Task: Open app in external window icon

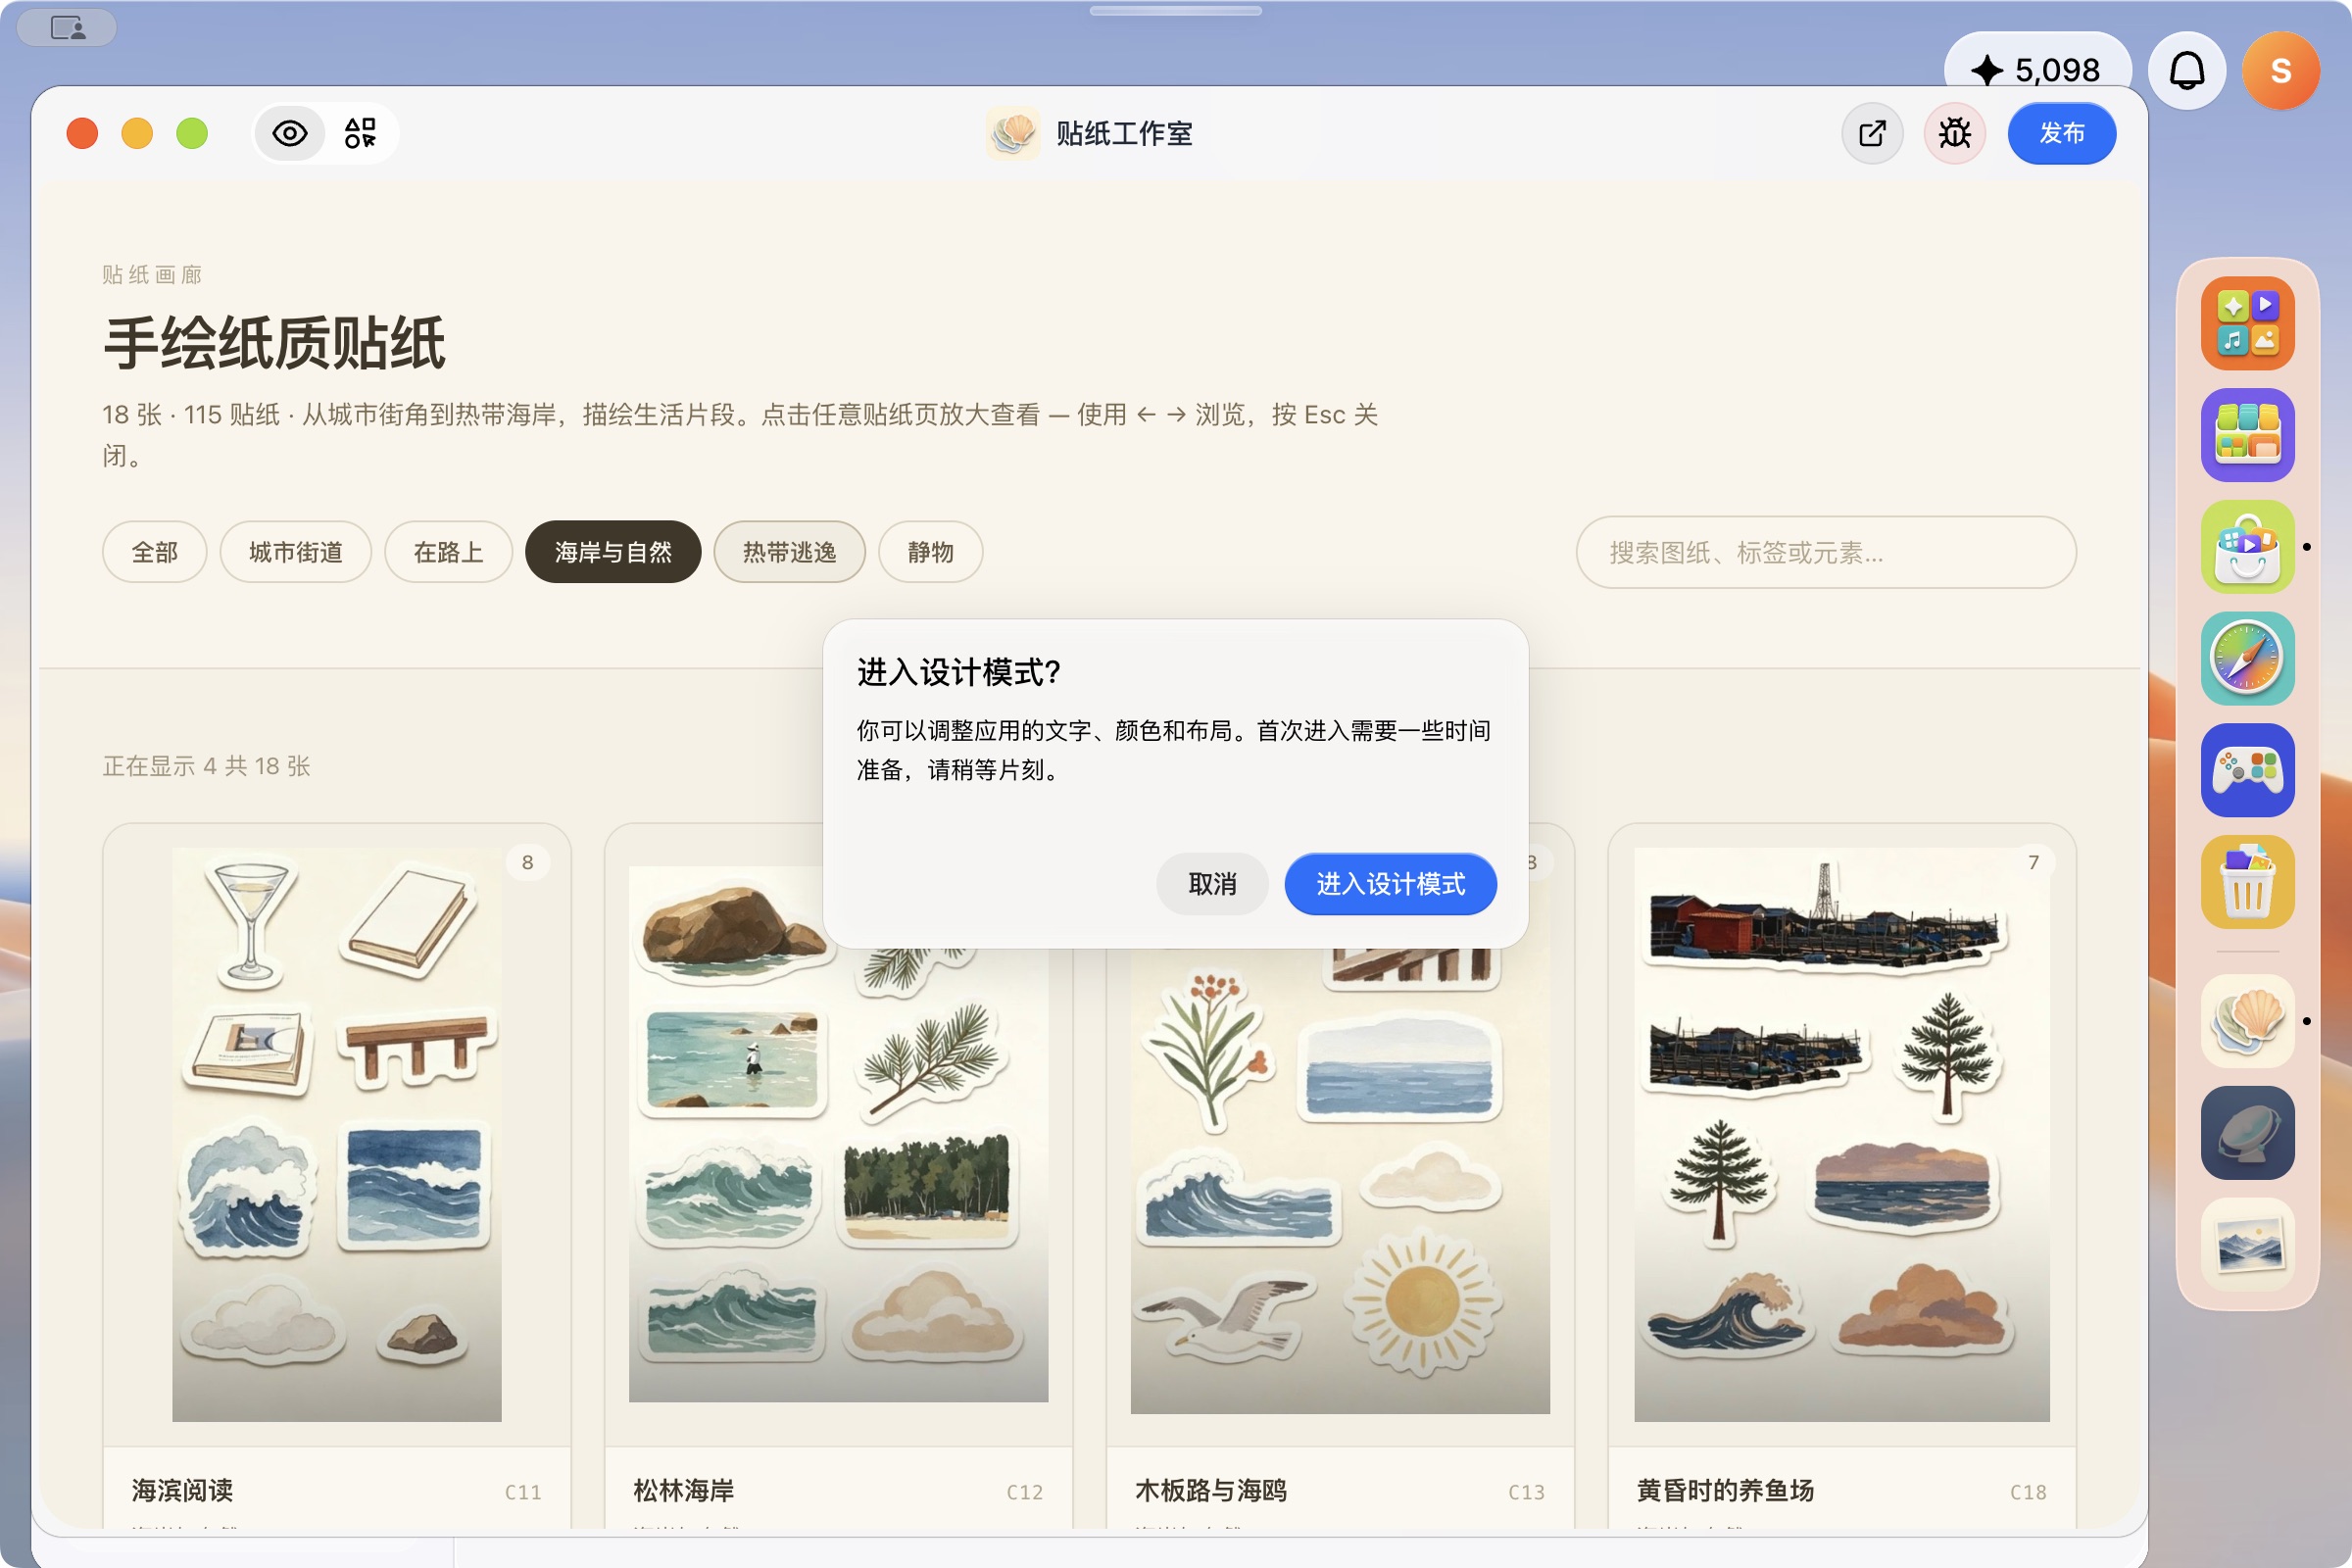Action: pyautogui.click(x=1872, y=133)
